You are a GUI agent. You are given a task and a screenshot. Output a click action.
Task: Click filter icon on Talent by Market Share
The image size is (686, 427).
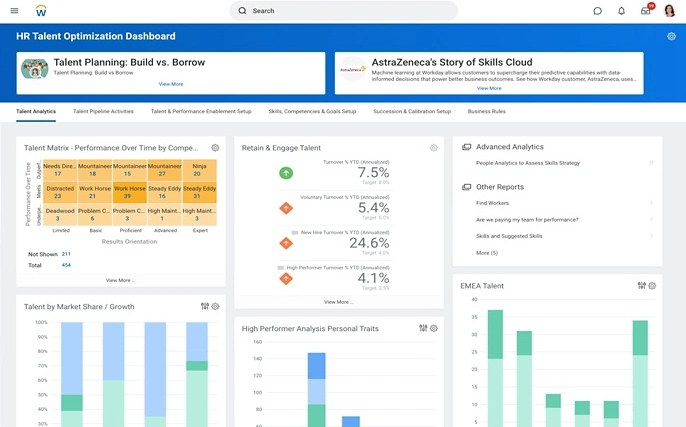click(x=204, y=306)
